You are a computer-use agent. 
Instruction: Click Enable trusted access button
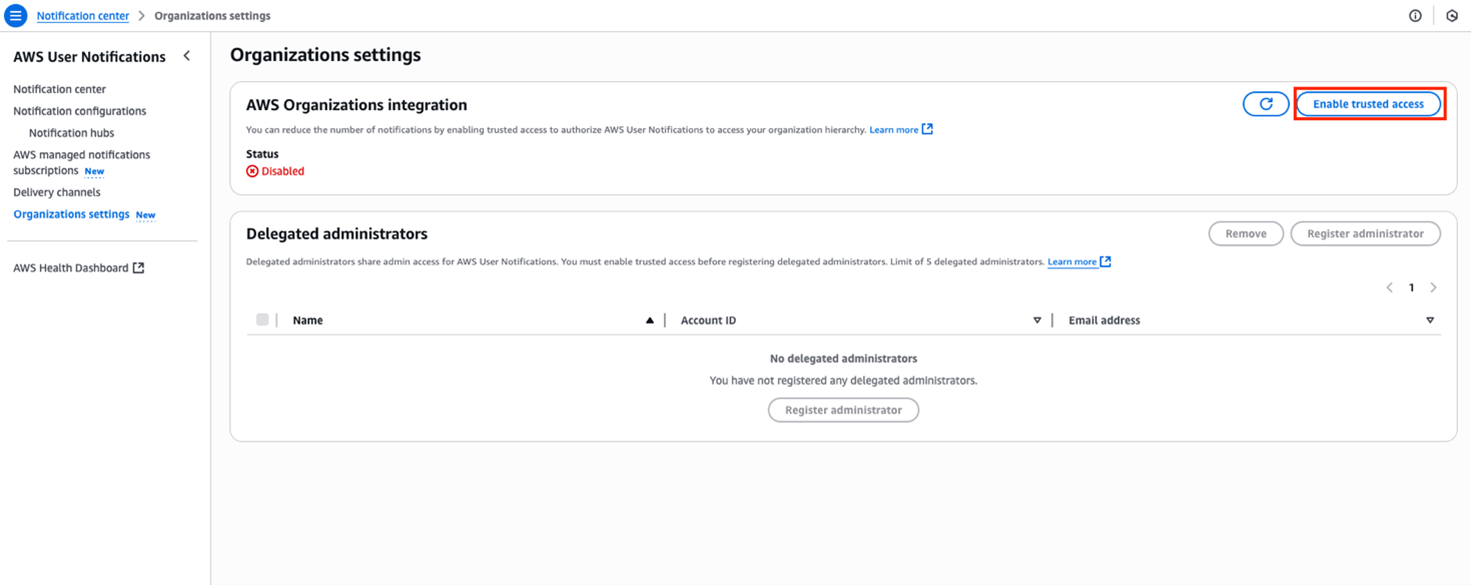(1368, 104)
